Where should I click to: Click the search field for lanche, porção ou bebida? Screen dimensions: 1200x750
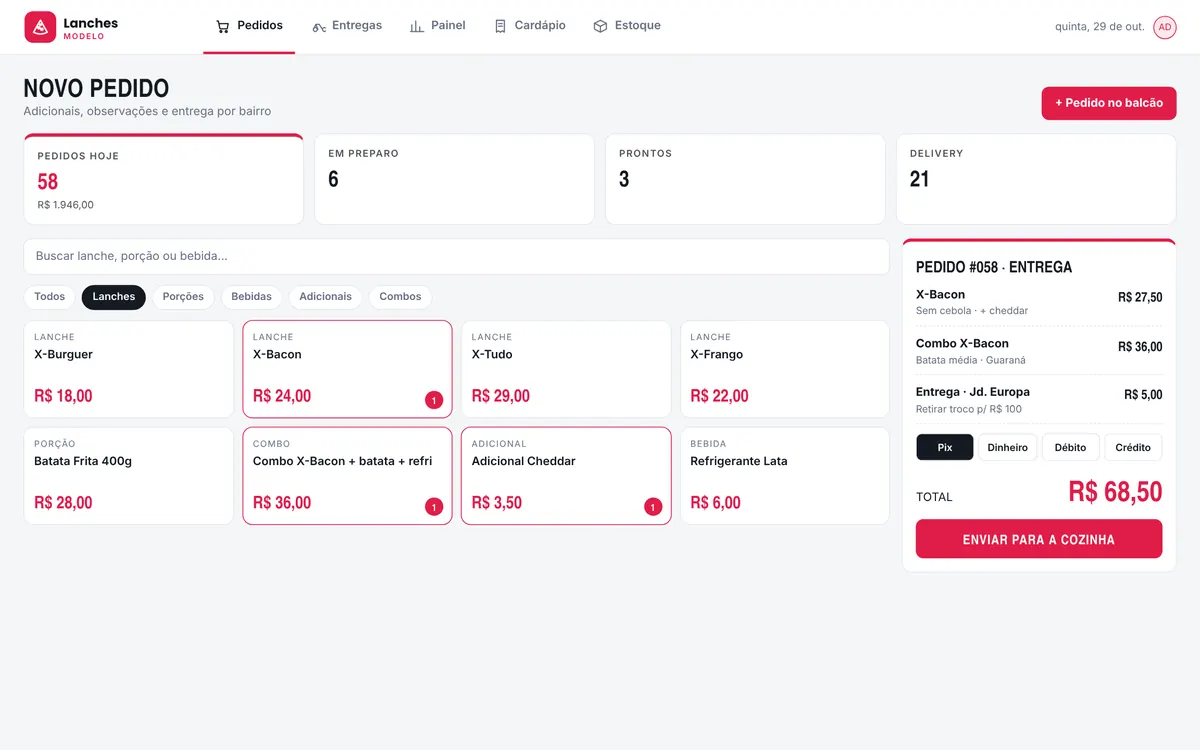point(456,256)
